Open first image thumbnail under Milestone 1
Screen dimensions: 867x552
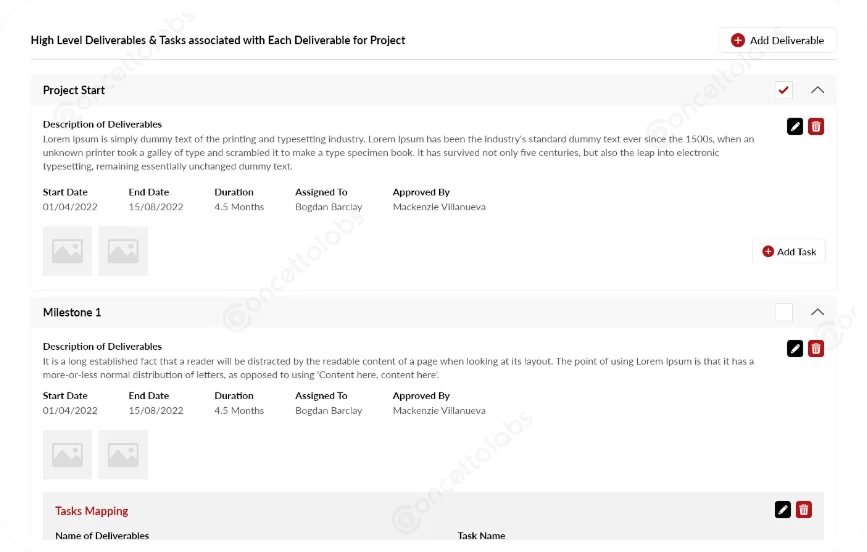click(x=67, y=455)
